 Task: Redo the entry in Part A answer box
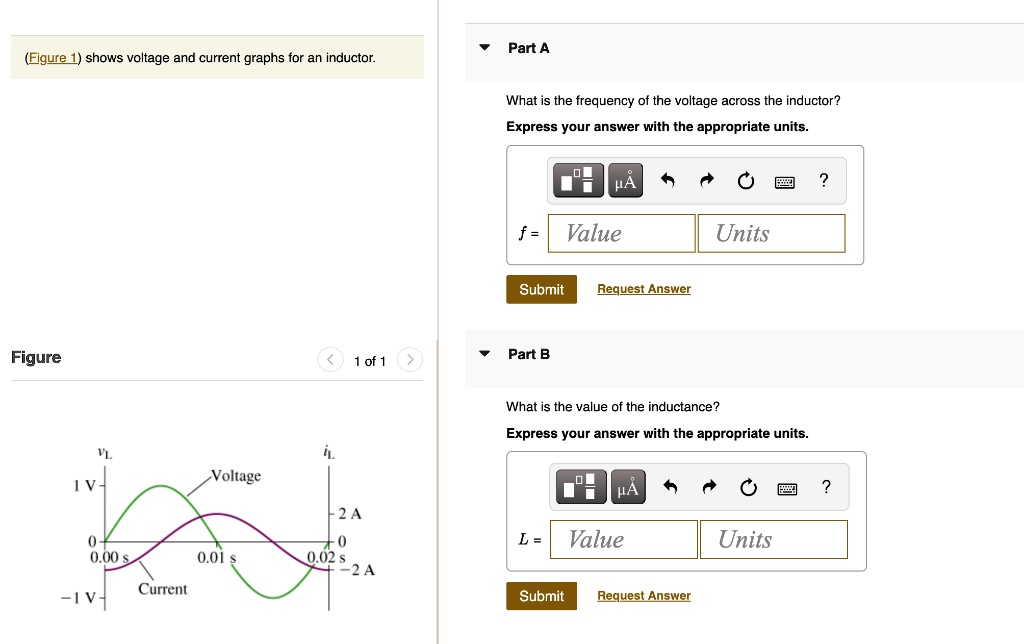(x=706, y=180)
